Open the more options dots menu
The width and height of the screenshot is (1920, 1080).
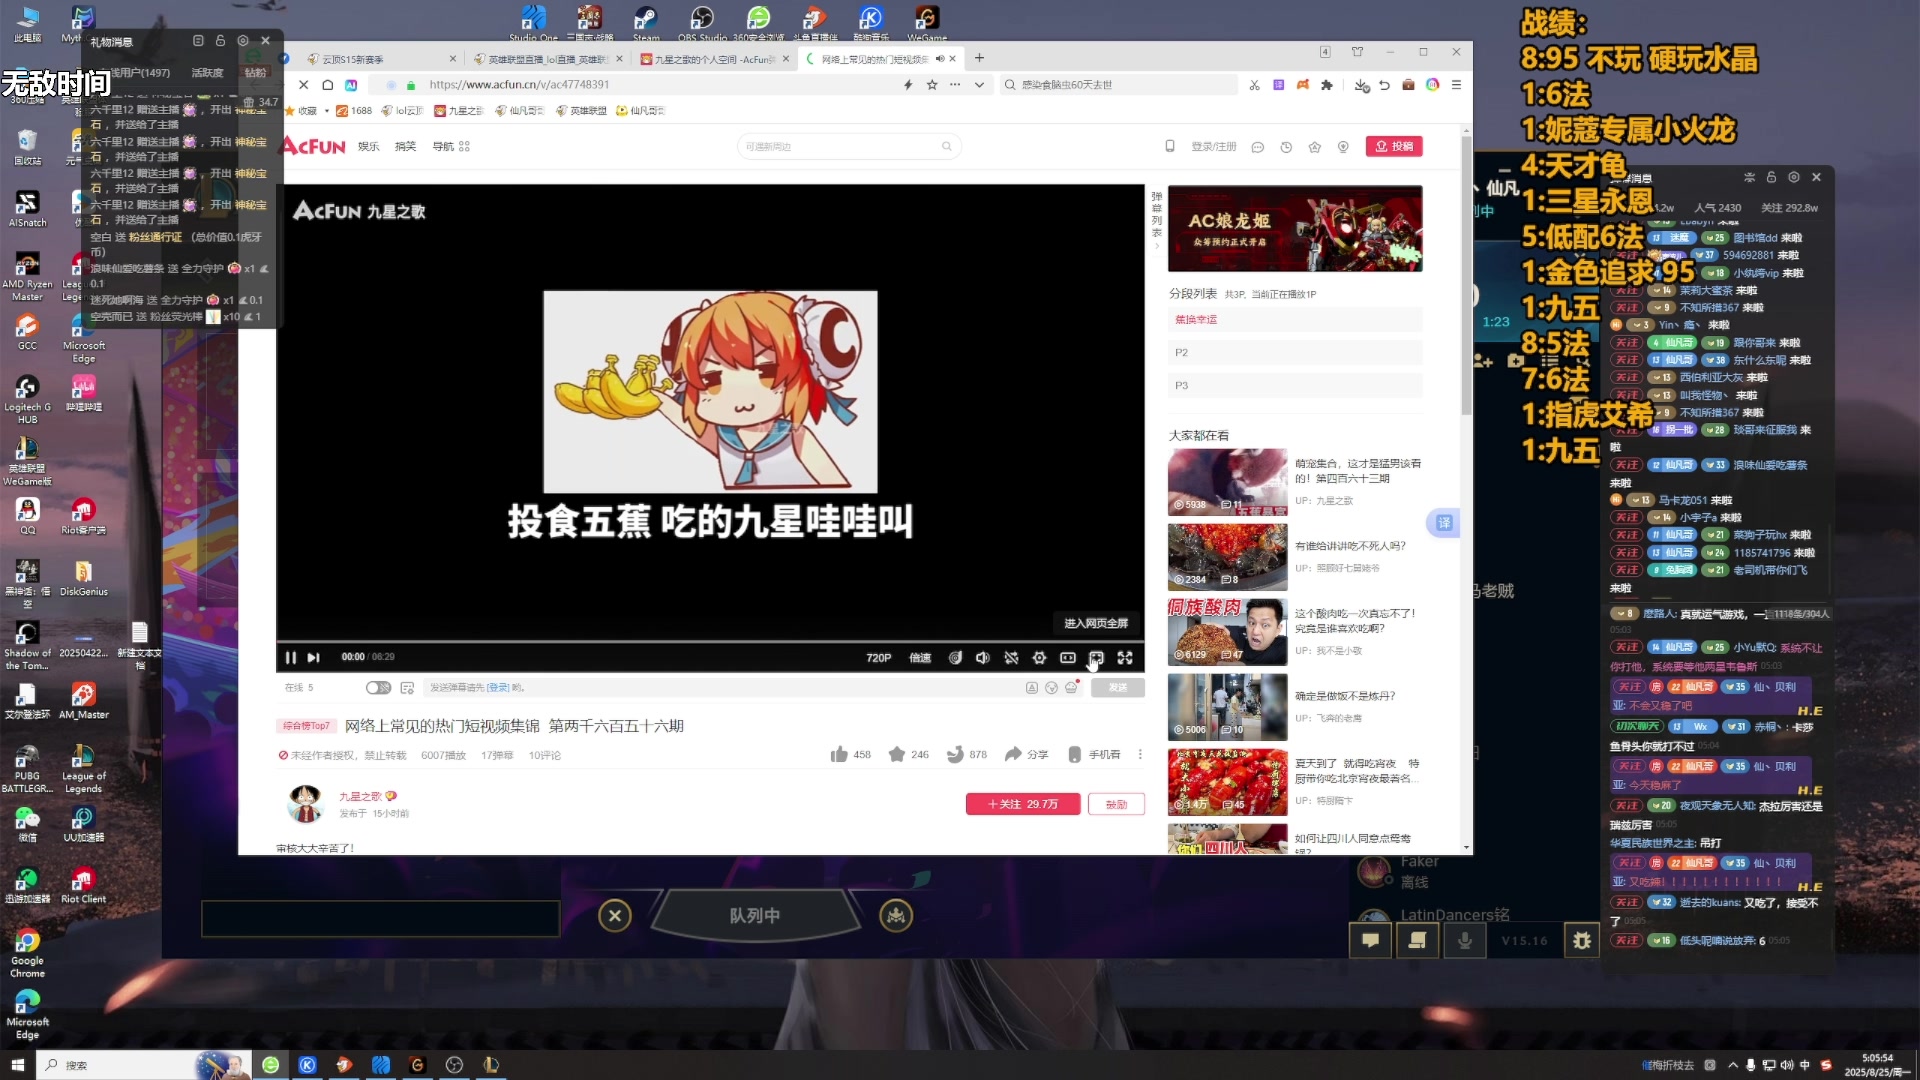click(1140, 754)
